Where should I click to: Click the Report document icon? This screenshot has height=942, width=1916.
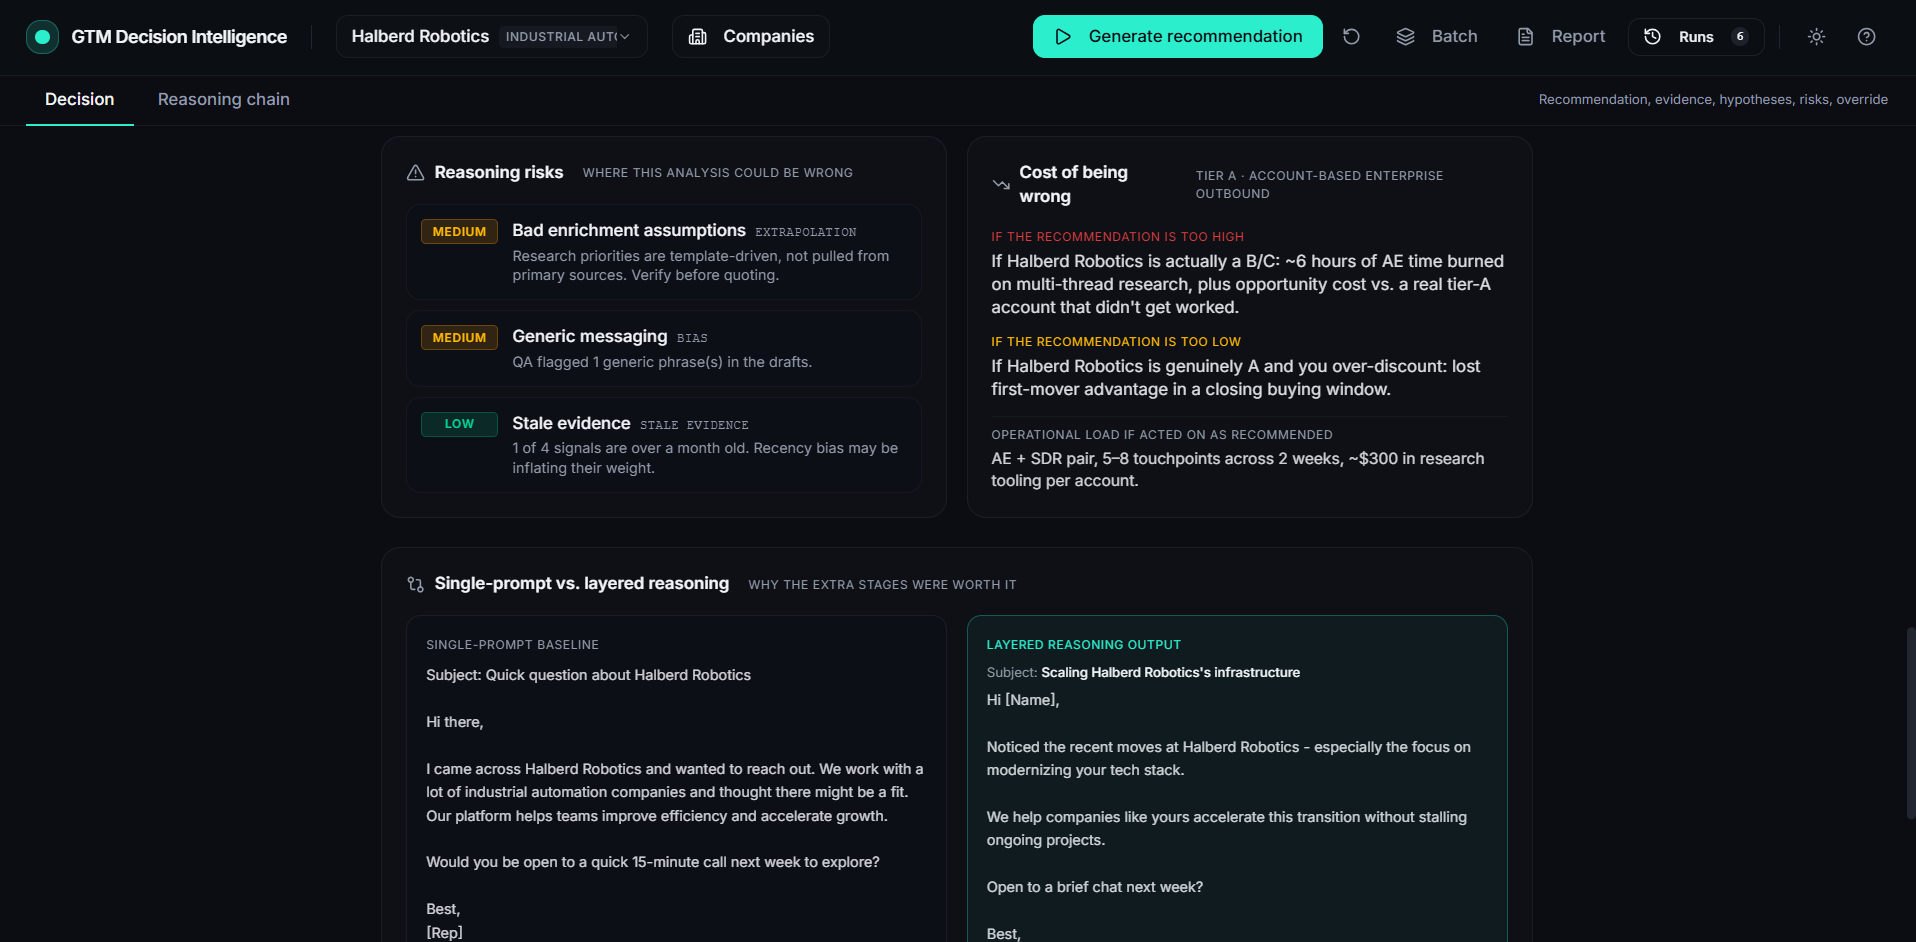pos(1525,37)
